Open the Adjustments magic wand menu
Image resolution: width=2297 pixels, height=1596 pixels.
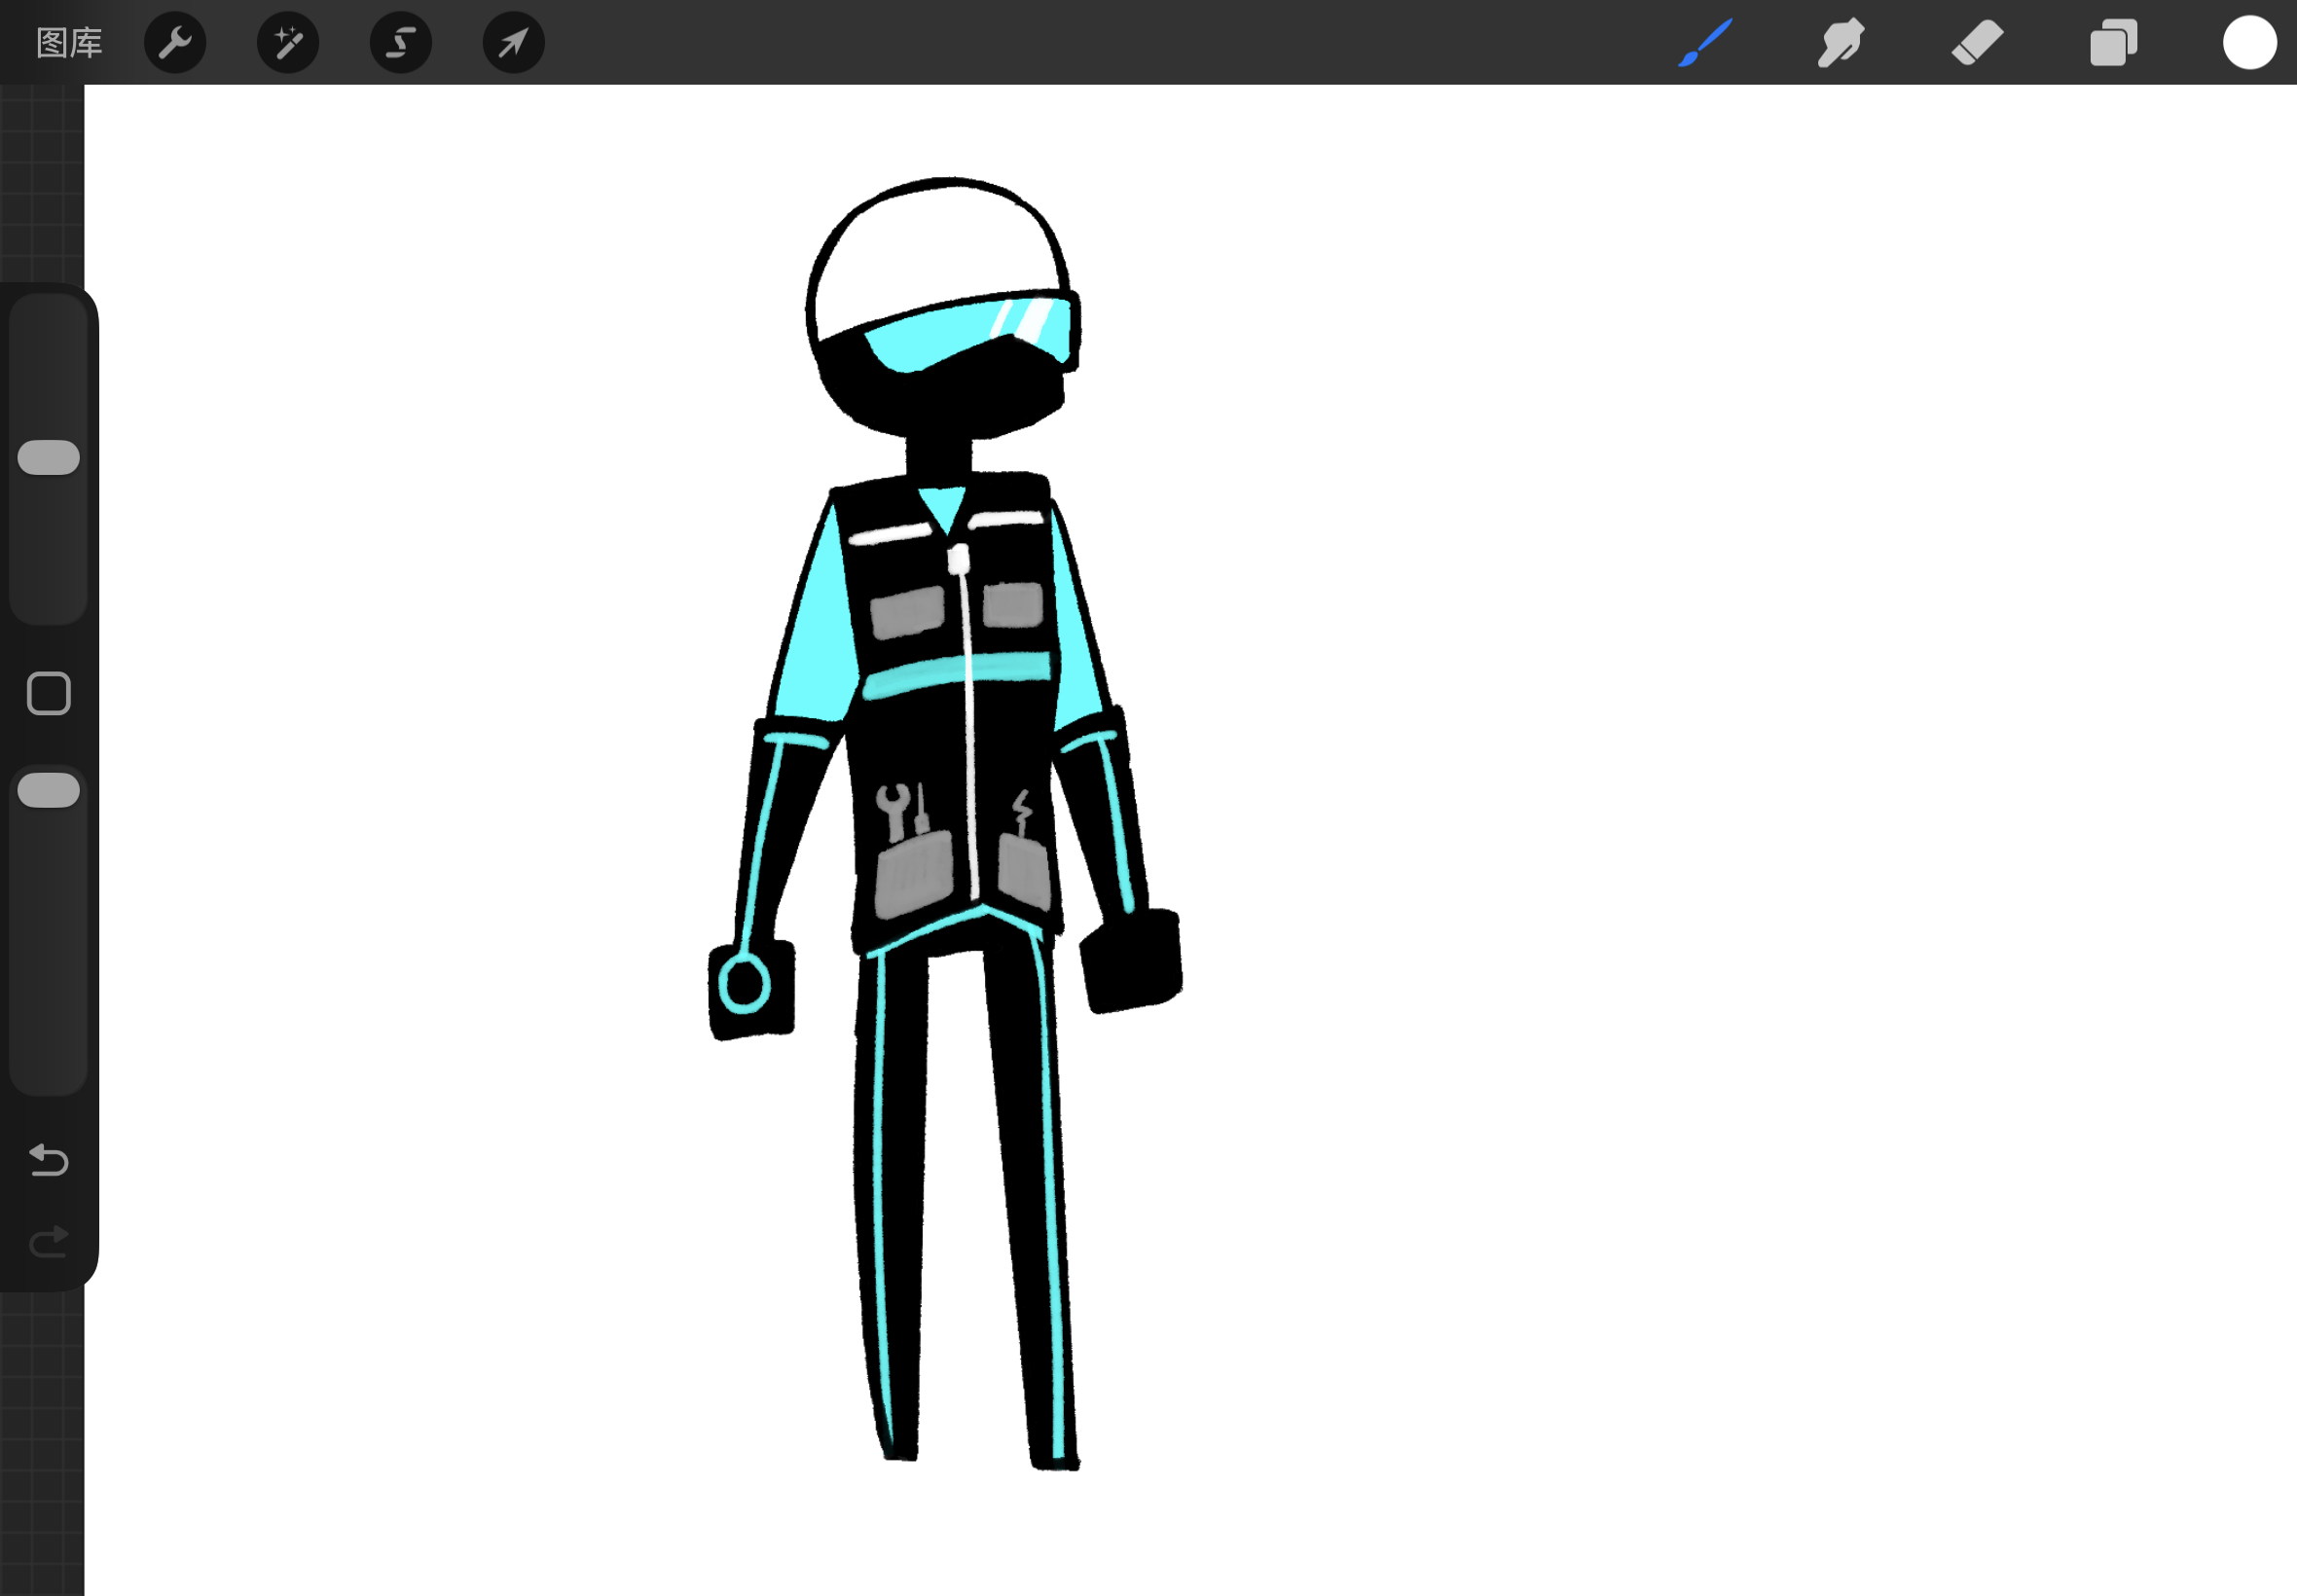288,43
